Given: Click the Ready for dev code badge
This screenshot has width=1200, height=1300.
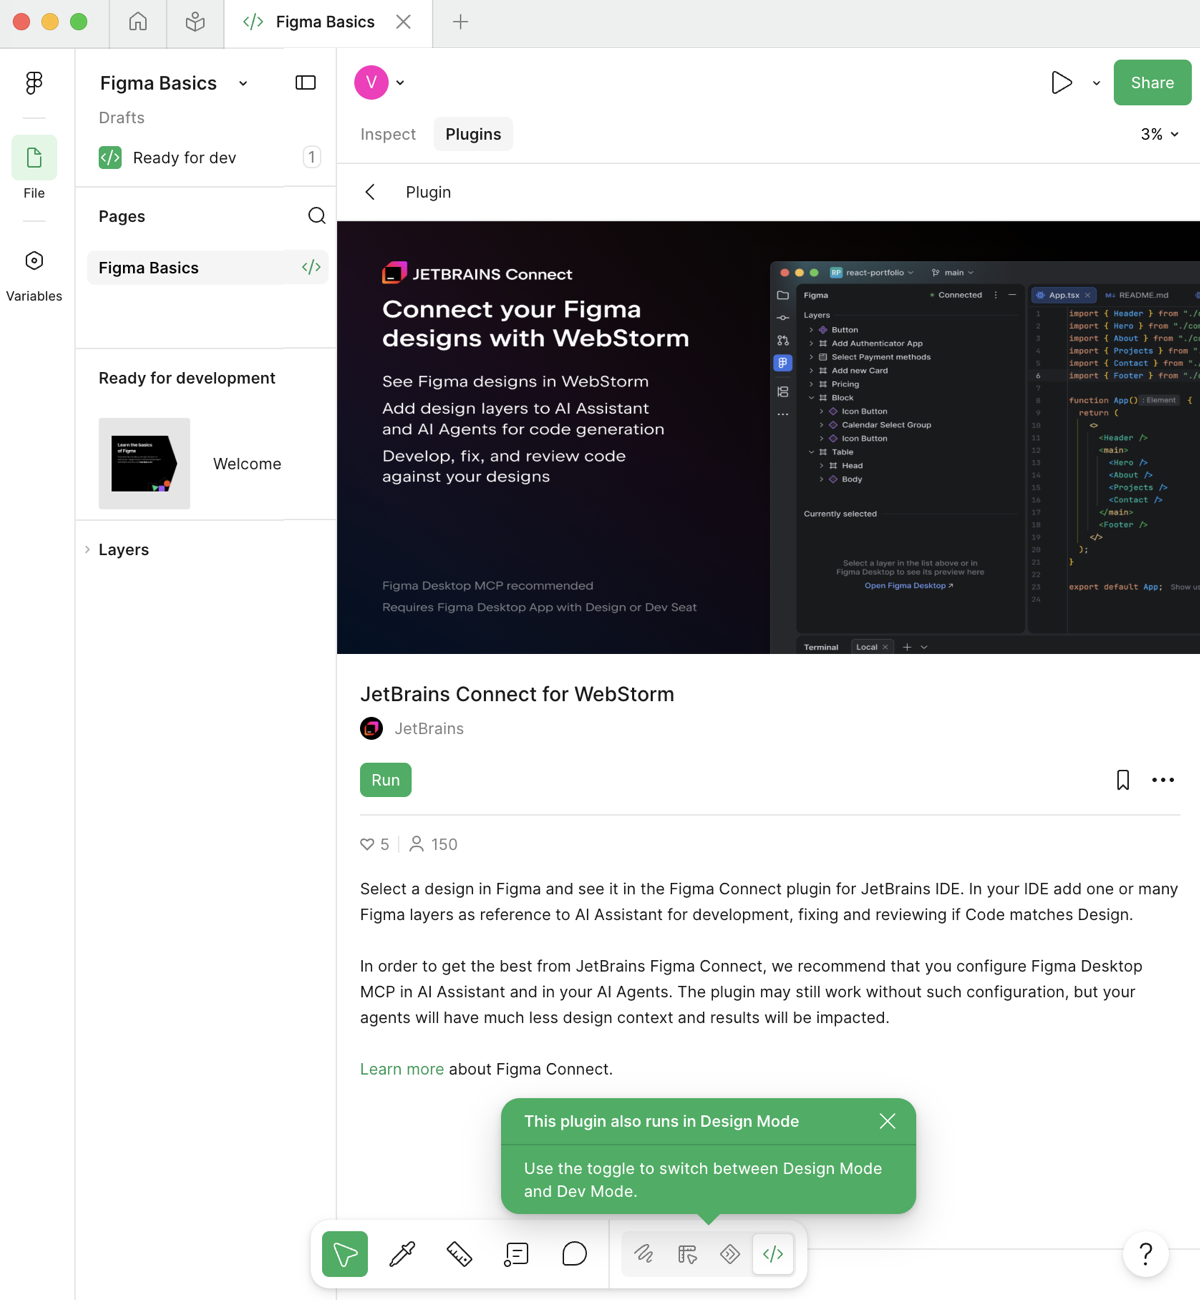Looking at the screenshot, I should [110, 158].
